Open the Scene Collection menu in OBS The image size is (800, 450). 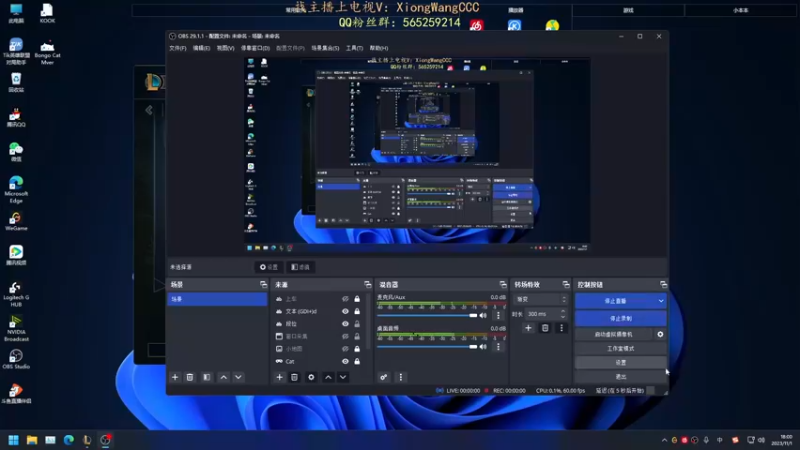325,48
